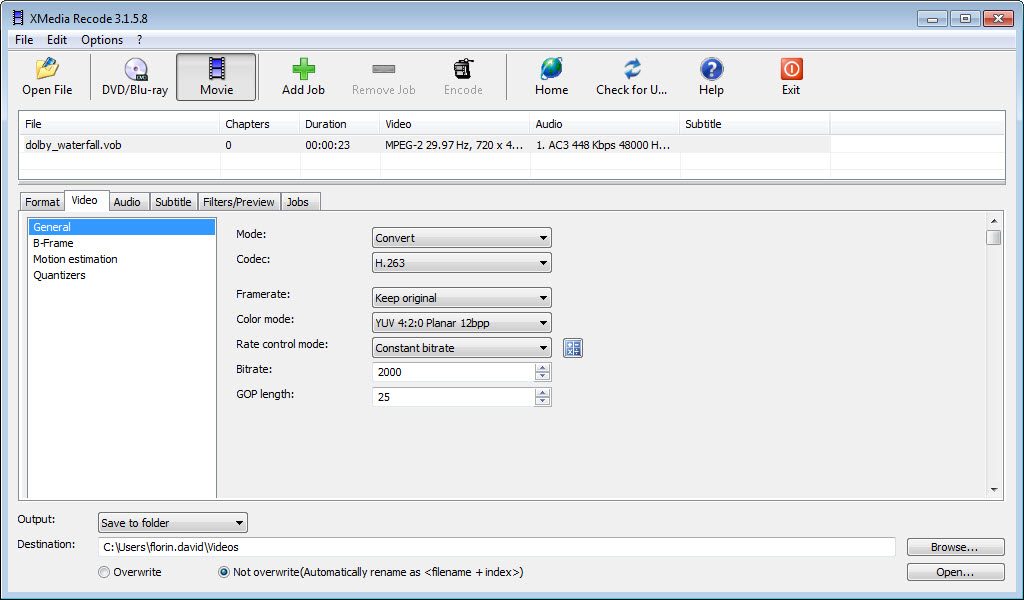Click the Chapters column header
This screenshot has height=600, width=1024.
coord(260,124)
